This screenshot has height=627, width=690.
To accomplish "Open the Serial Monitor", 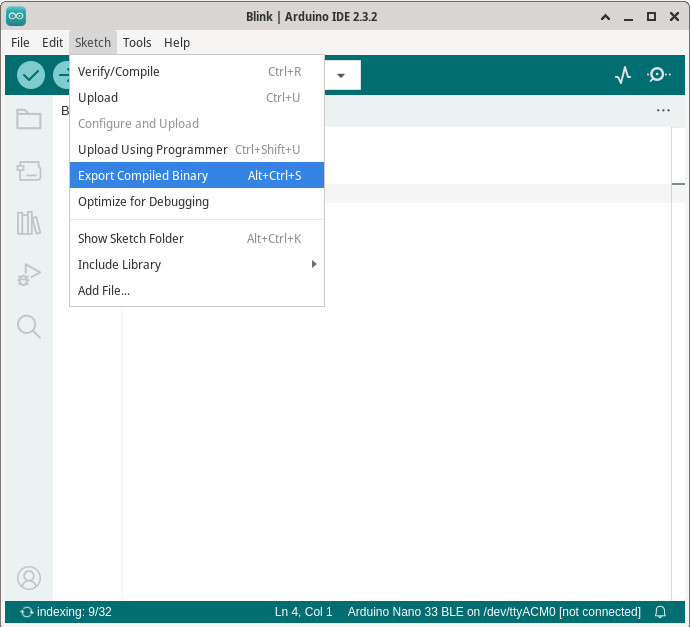I will [658, 75].
